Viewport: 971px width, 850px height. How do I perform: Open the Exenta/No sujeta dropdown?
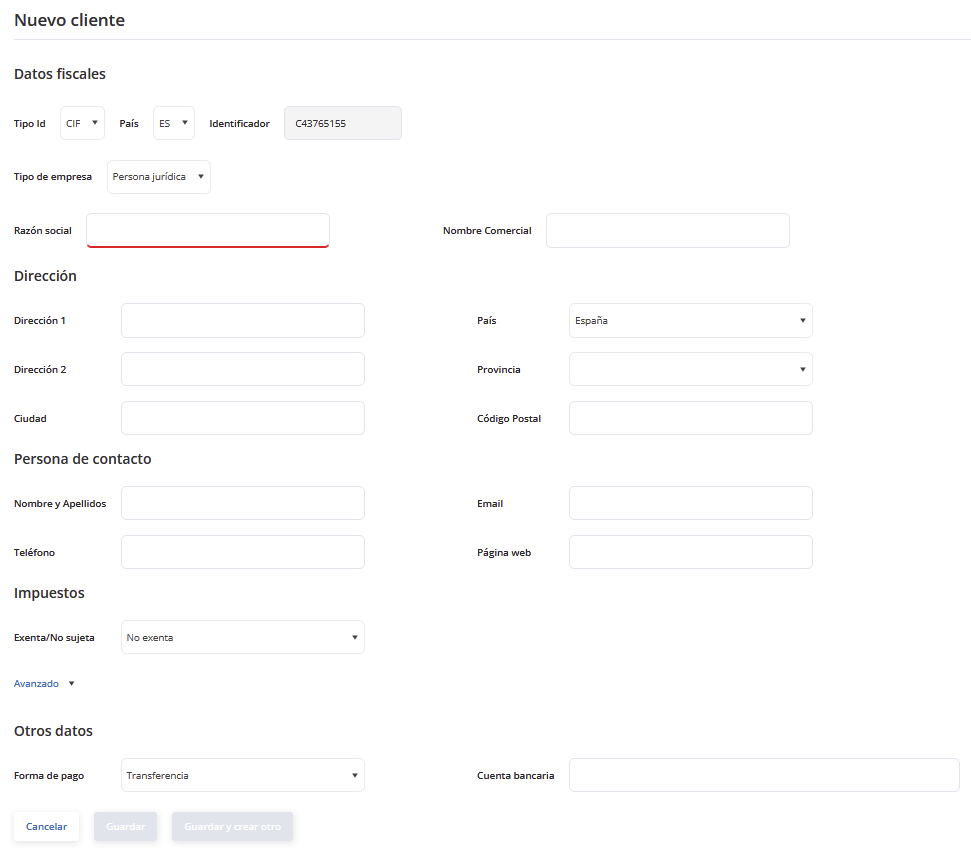243,637
